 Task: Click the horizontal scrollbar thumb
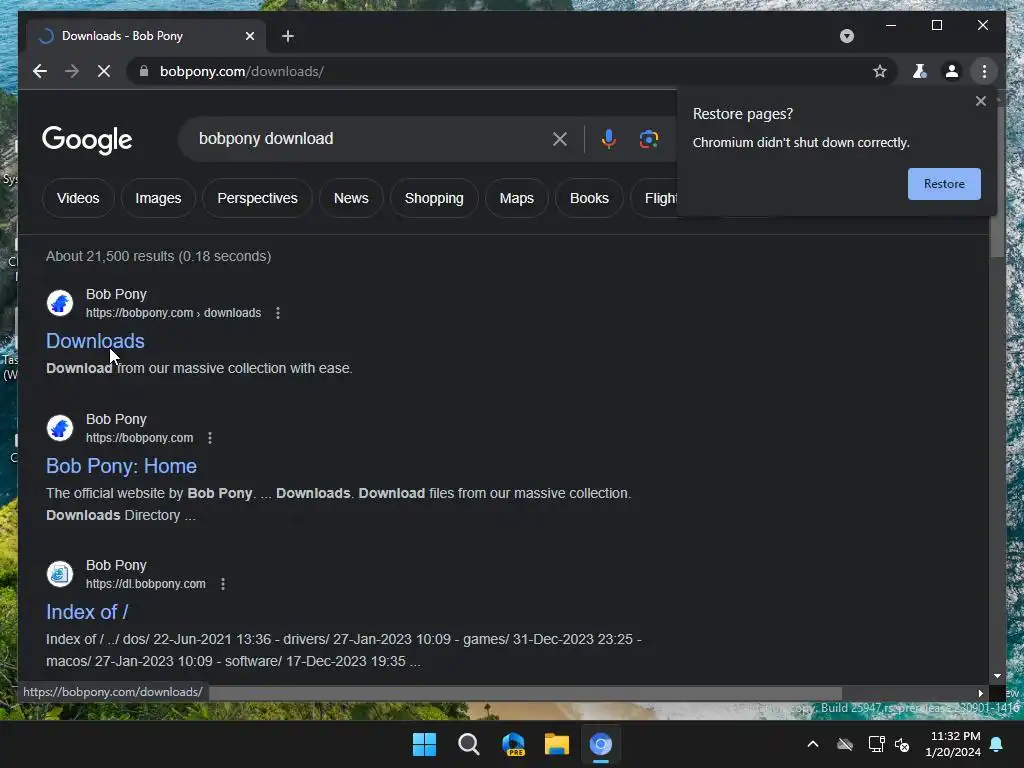(x=526, y=693)
